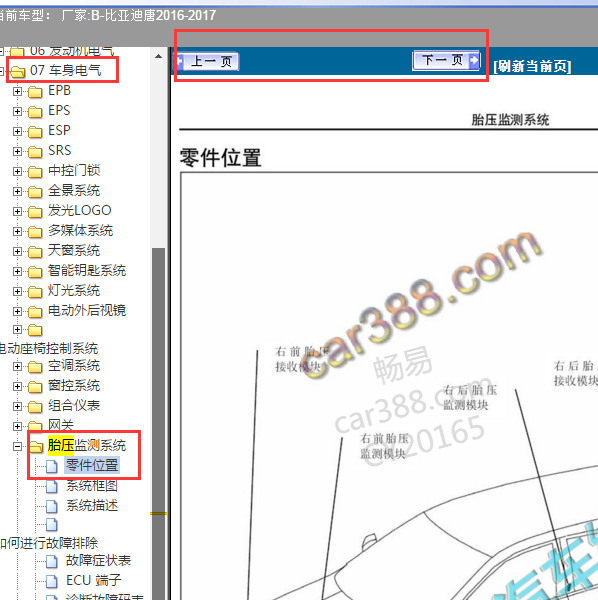The image size is (598, 600).
Task: Open the 故障症状表 entry
Action: coord(98,561)
